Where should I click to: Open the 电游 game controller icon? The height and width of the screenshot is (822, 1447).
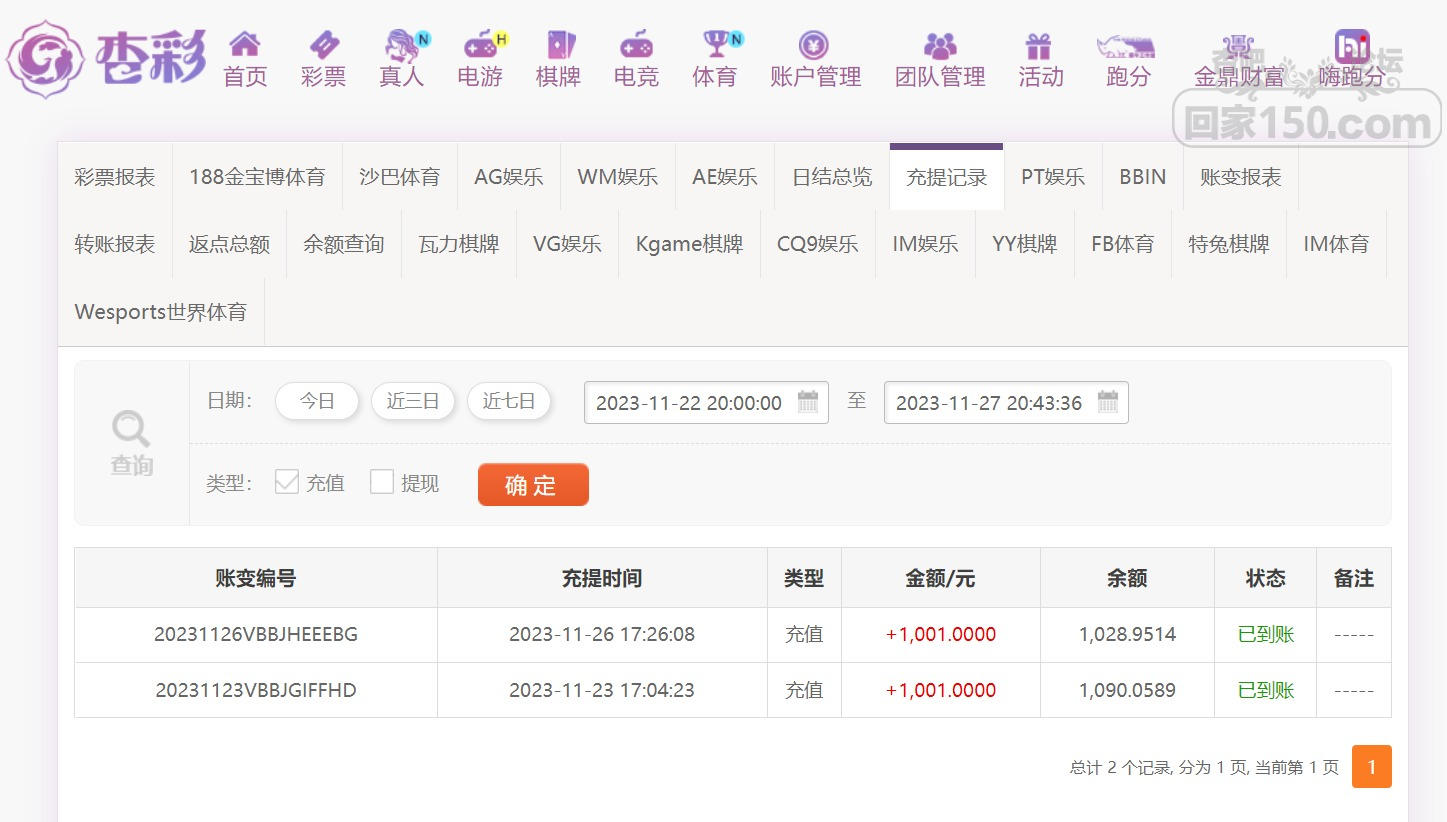pyautogui.click(x=480, y=45)
